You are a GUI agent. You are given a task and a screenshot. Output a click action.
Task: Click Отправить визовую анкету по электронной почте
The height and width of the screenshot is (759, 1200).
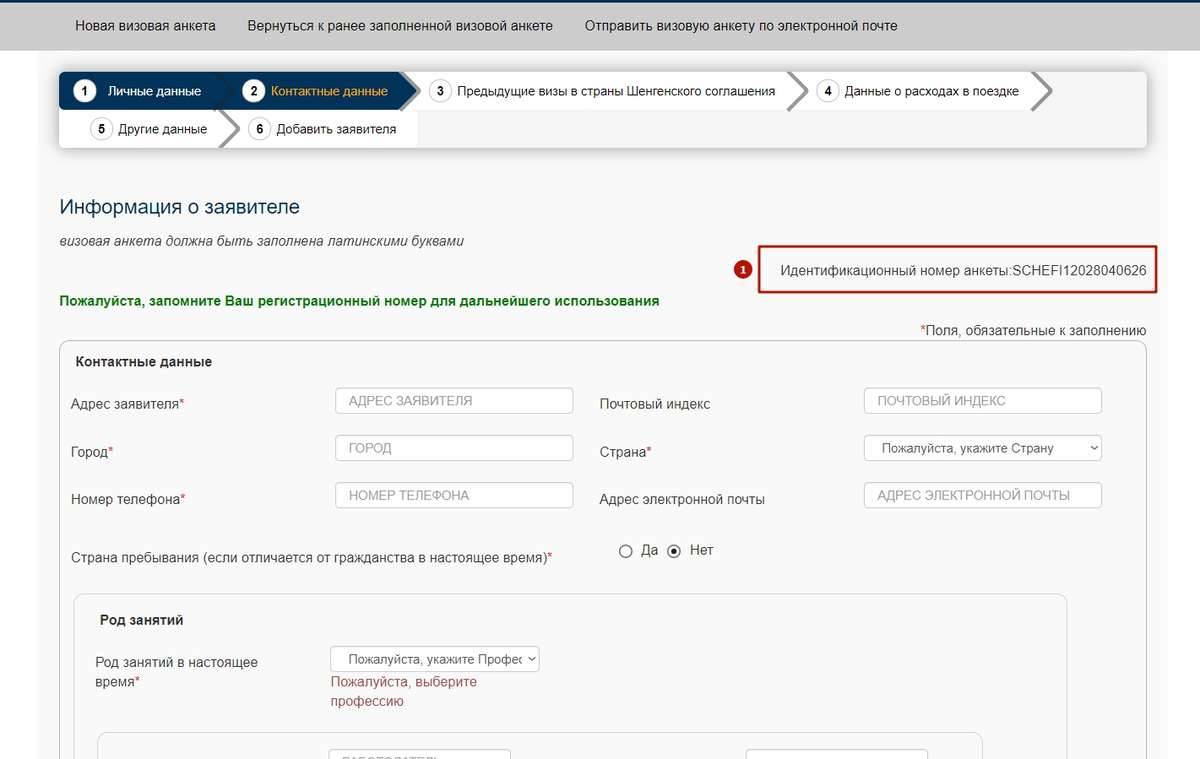(x=740, y=25)
